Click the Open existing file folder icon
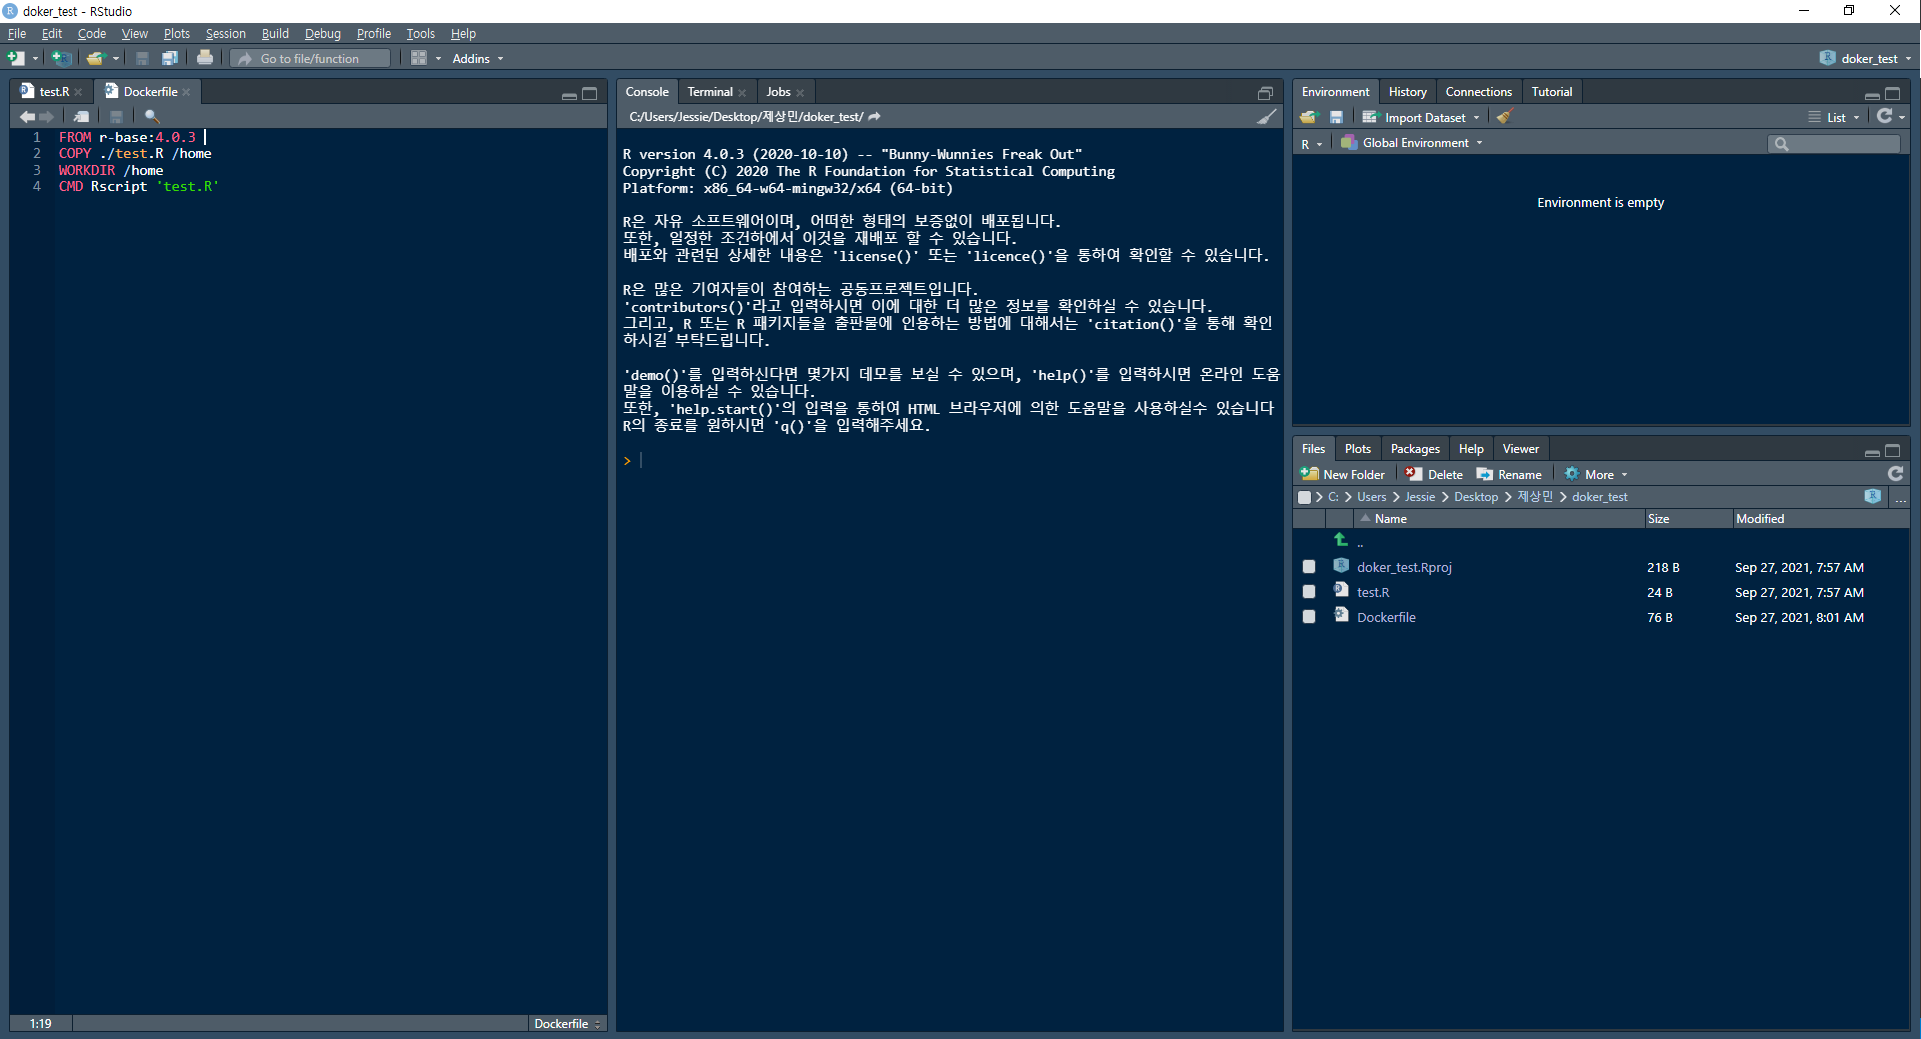 95,58
